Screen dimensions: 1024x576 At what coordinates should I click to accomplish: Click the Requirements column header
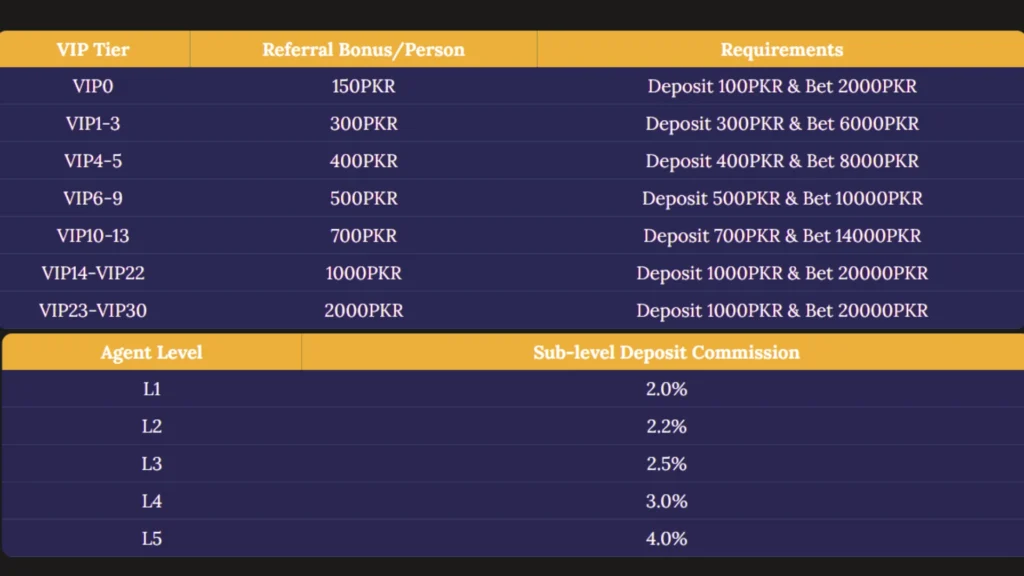[x=781, y=49]
